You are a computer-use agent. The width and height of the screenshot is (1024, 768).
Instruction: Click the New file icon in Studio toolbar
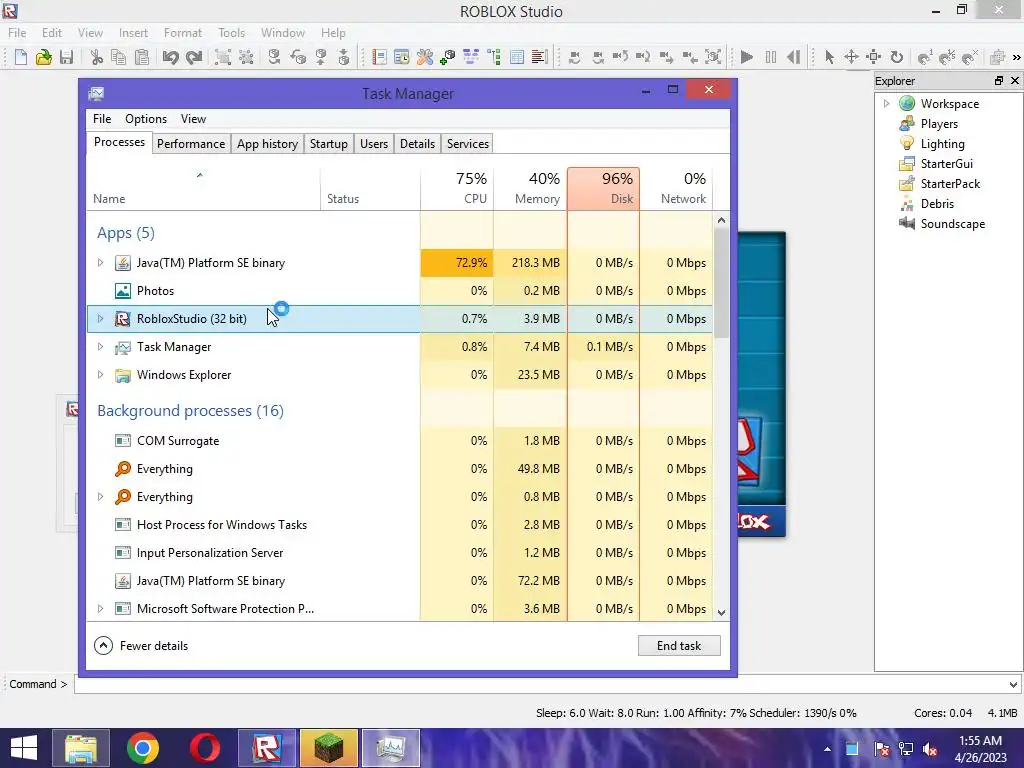pos(21,57)
